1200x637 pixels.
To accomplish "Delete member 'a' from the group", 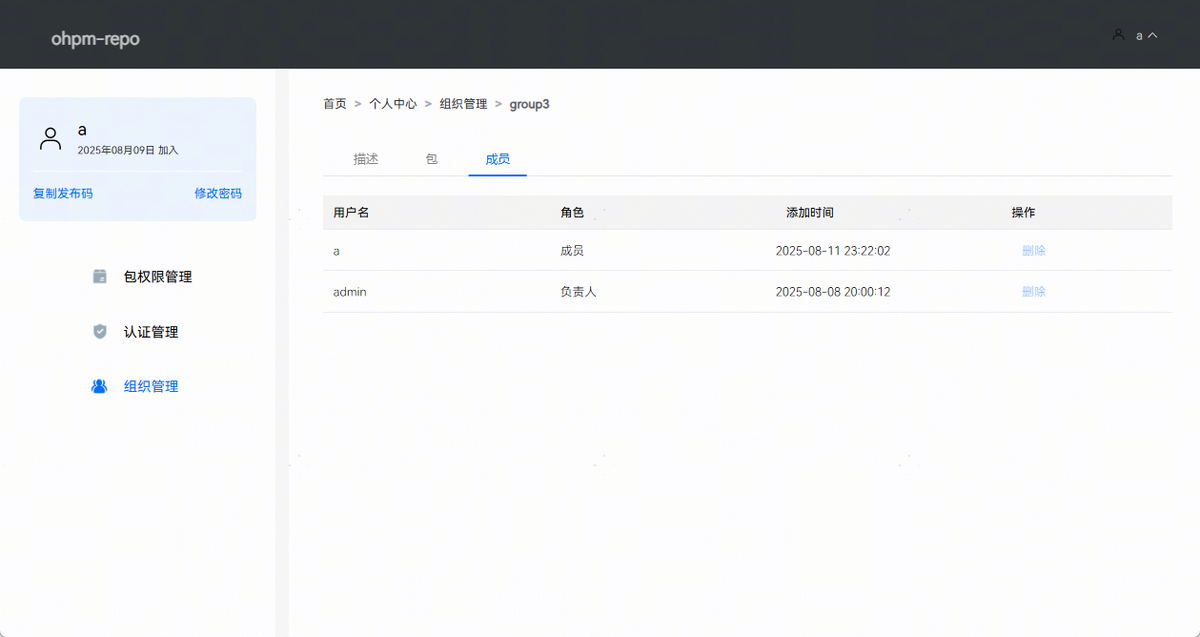I will click(1033, 251).
